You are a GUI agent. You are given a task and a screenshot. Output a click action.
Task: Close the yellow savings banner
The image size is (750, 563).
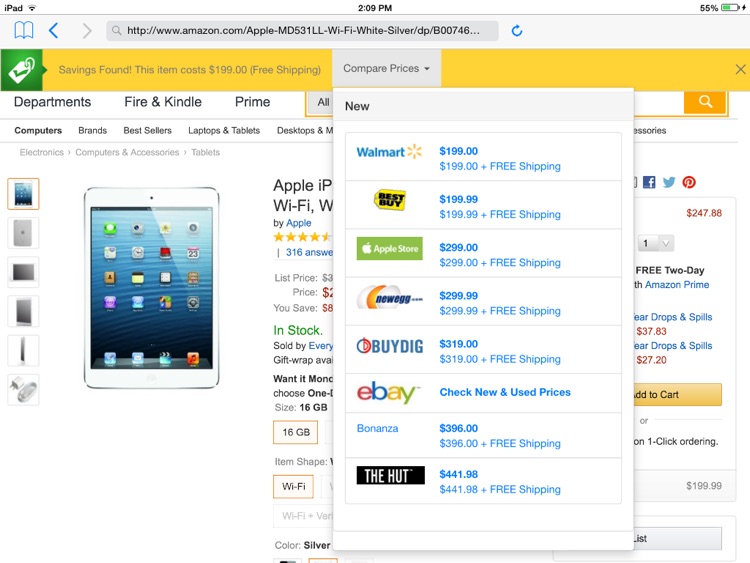(740, 69)
